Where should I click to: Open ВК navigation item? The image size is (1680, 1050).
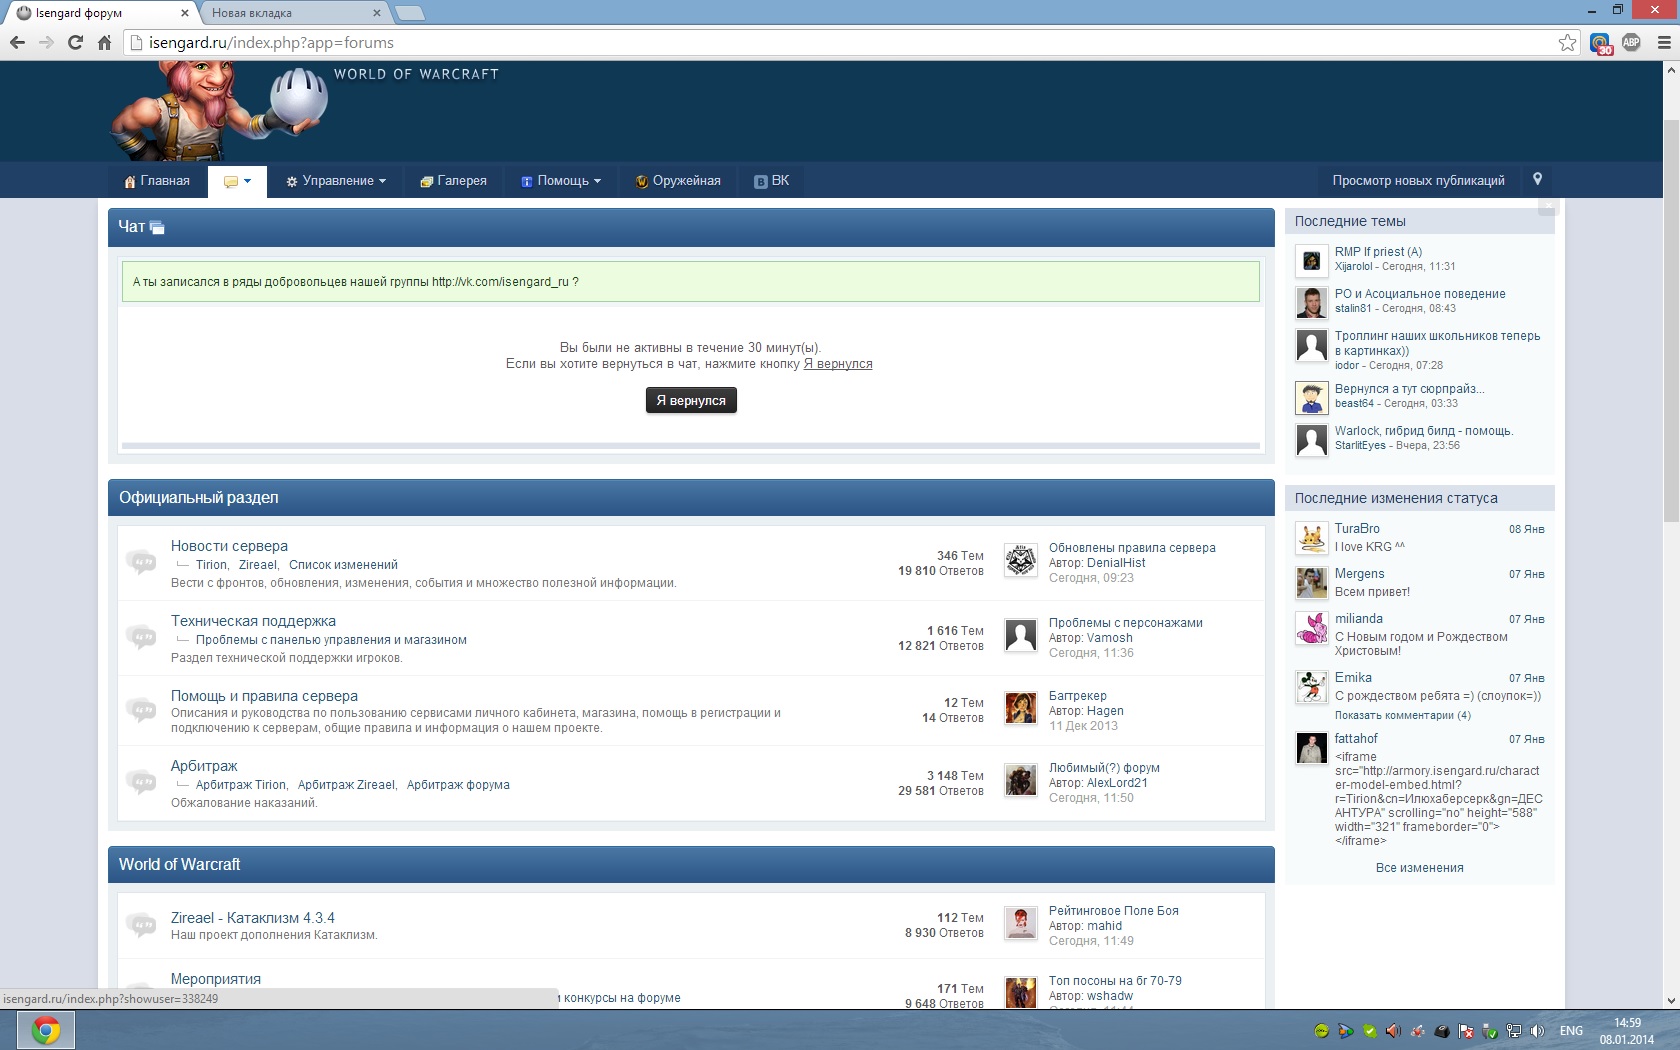[772, 181]
